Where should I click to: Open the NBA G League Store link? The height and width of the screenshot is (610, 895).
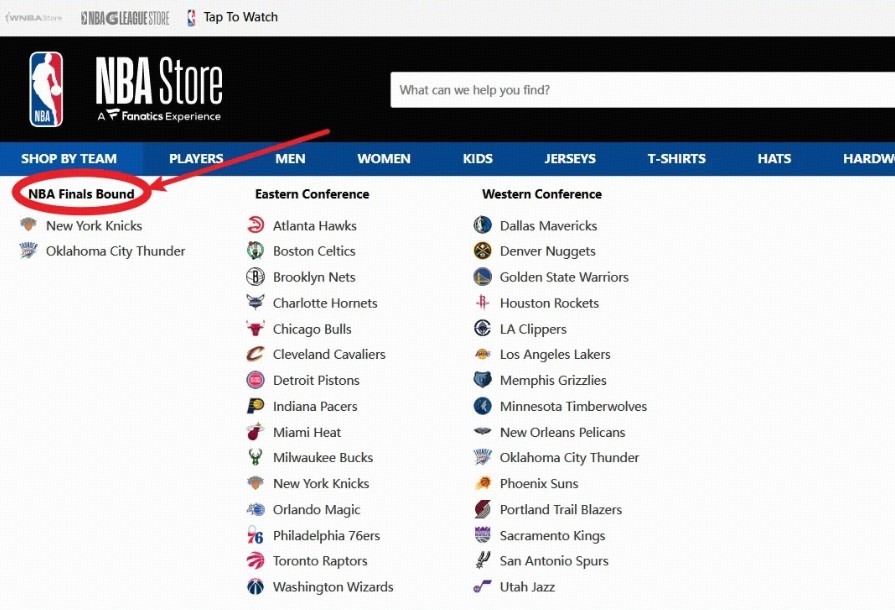(x=125, y=18)
